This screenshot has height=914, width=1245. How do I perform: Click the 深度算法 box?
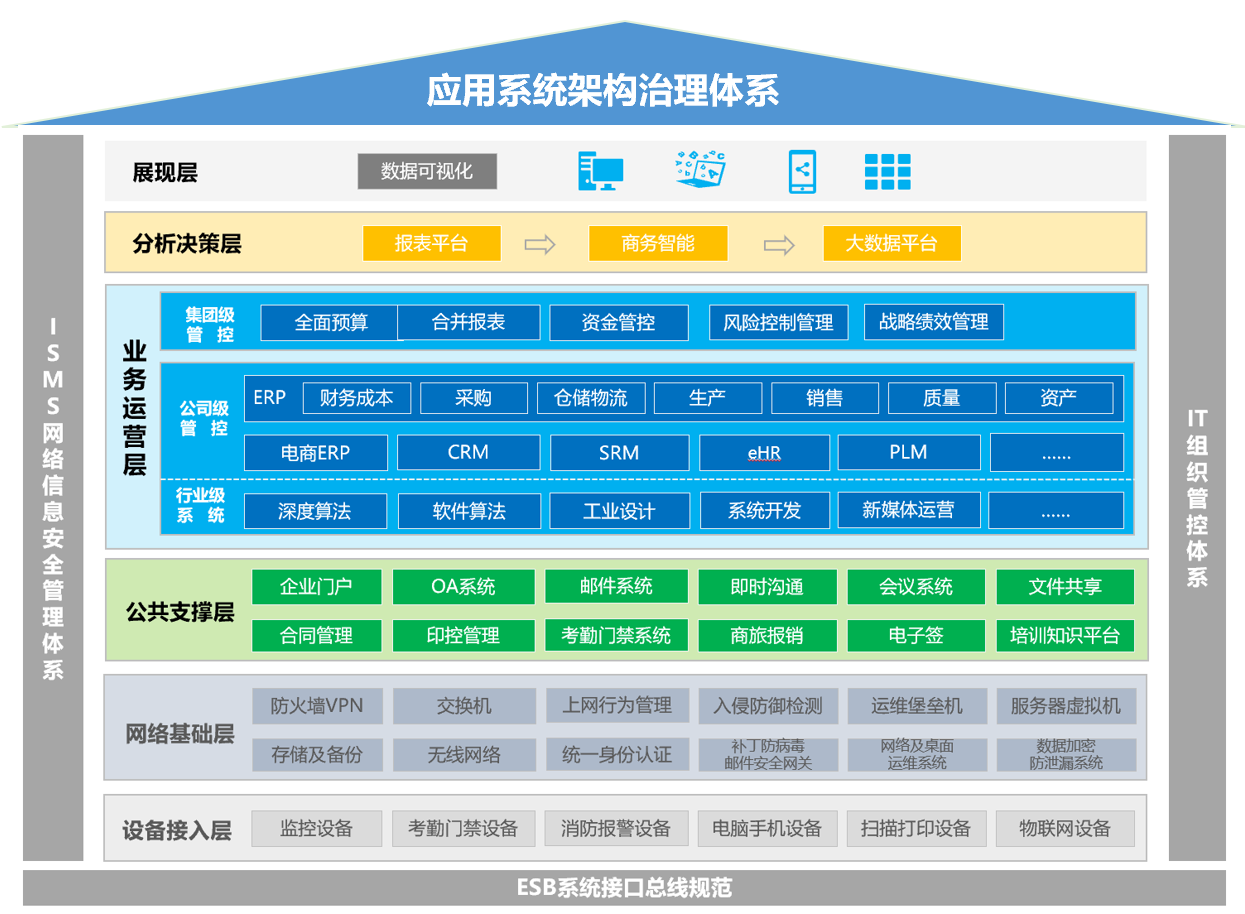315,511
